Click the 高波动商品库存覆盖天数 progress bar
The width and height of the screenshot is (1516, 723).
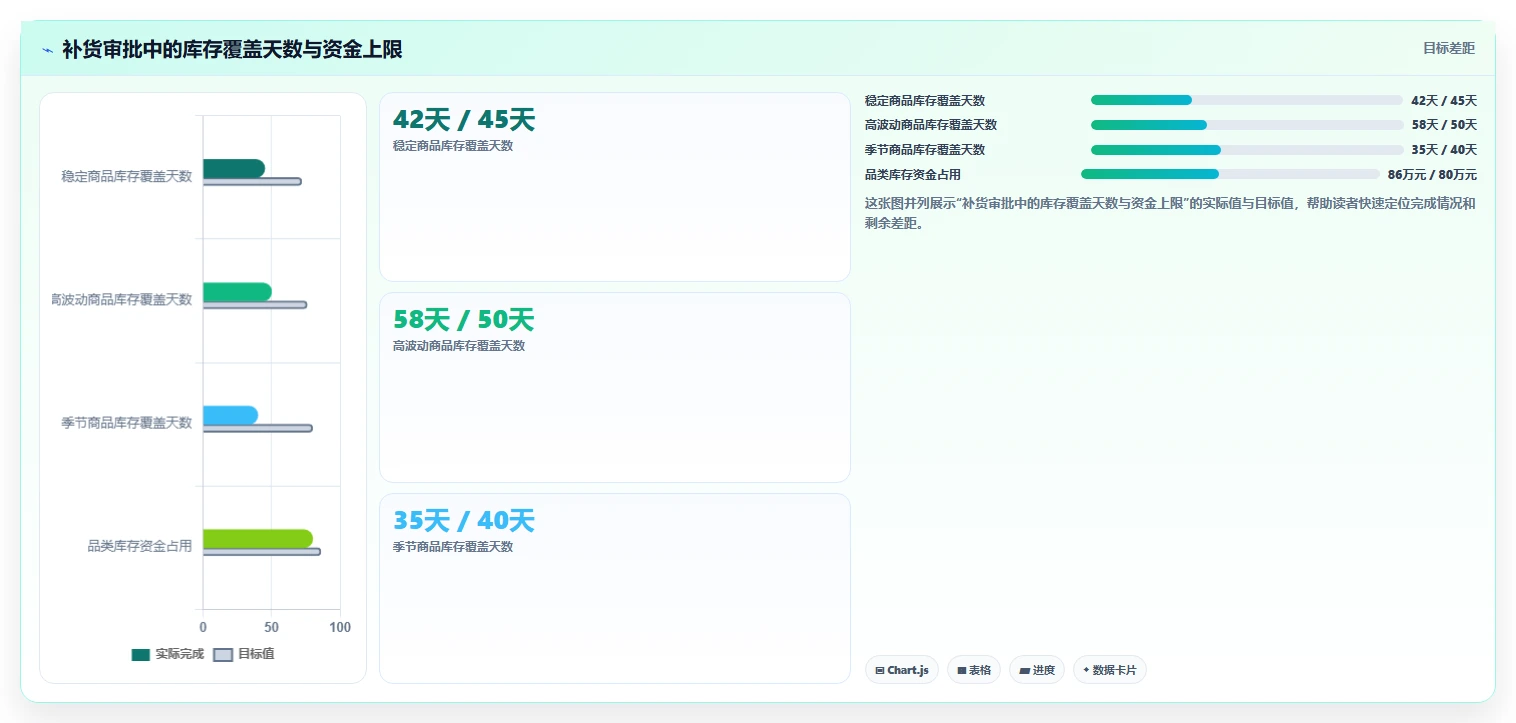1247,125
